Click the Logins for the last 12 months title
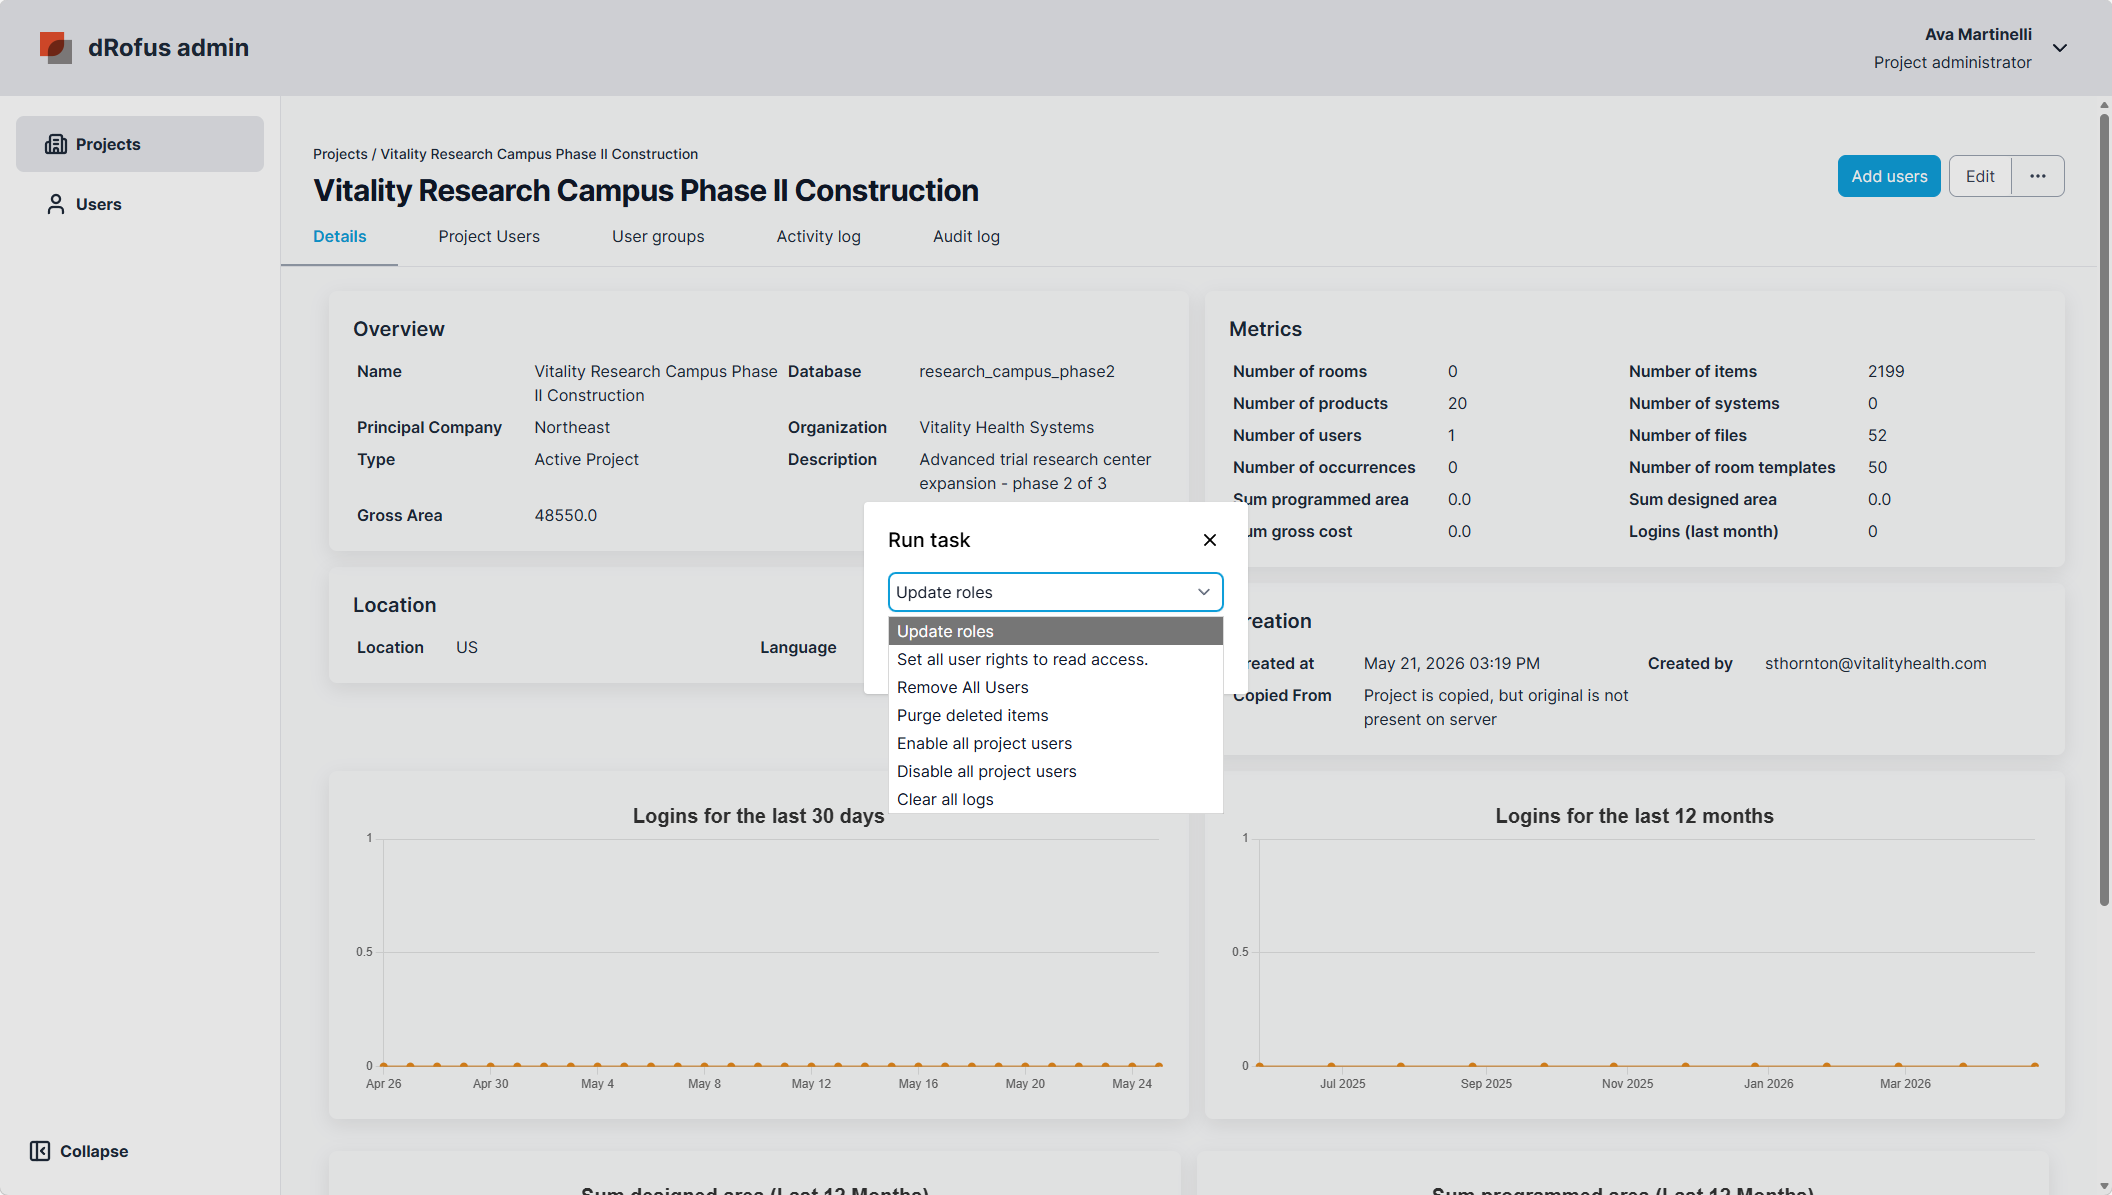Viewport: 2112px width, 1195px height. (x=1635, y=816)
